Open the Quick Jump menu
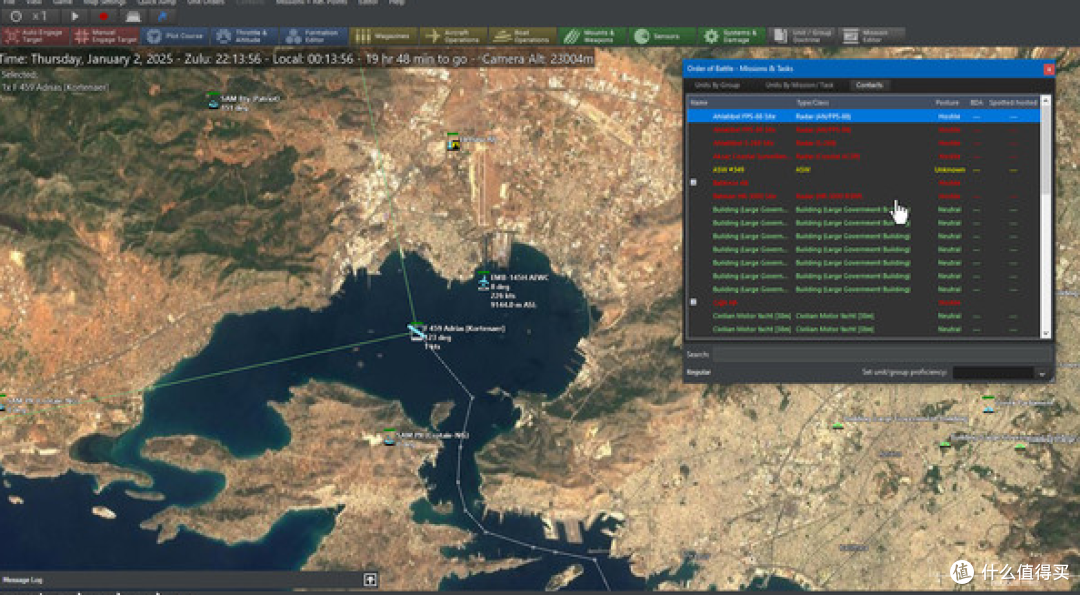This screenshot has width=1080, height=595. [155, 2]
